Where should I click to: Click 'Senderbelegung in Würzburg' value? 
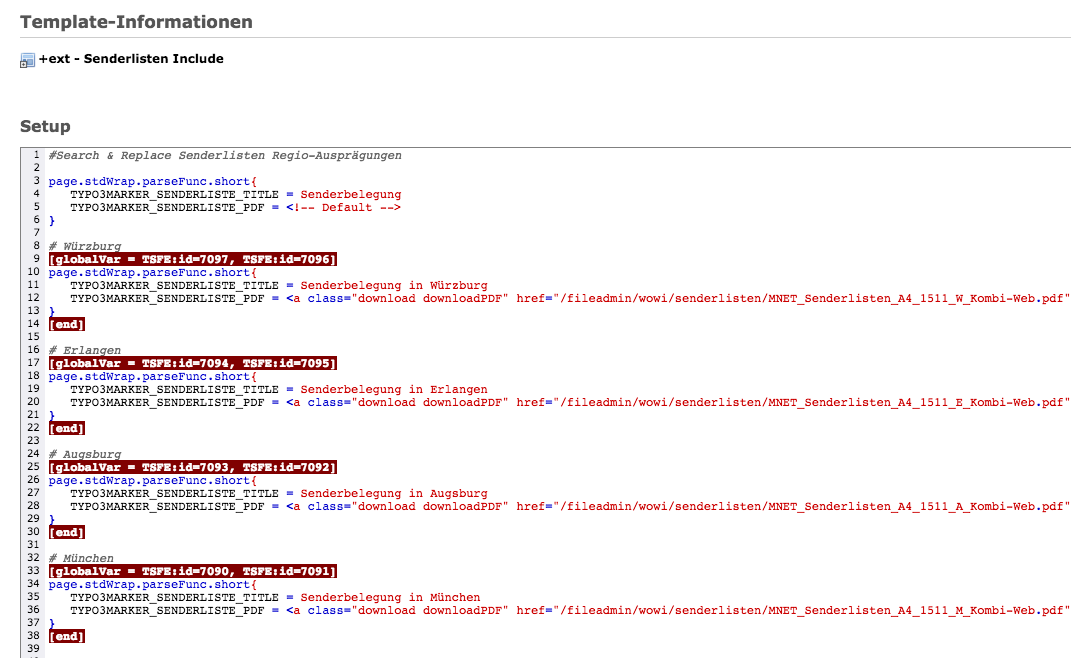coord(394,286)
